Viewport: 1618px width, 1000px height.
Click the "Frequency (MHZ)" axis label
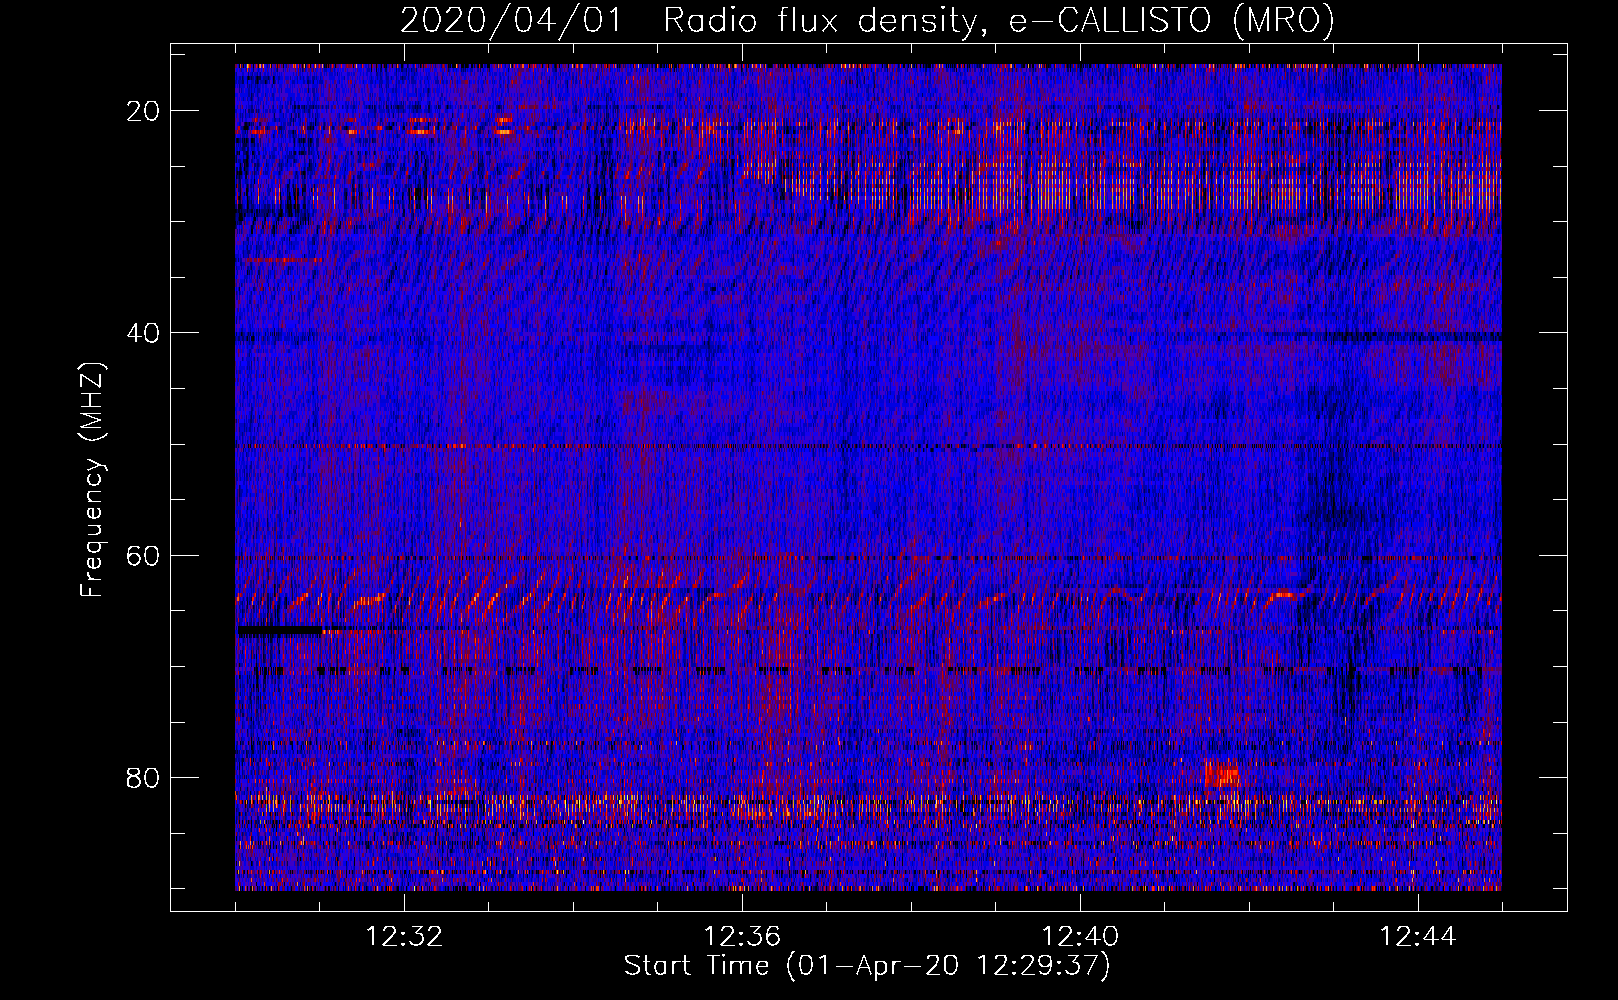(x=91, y=480)
